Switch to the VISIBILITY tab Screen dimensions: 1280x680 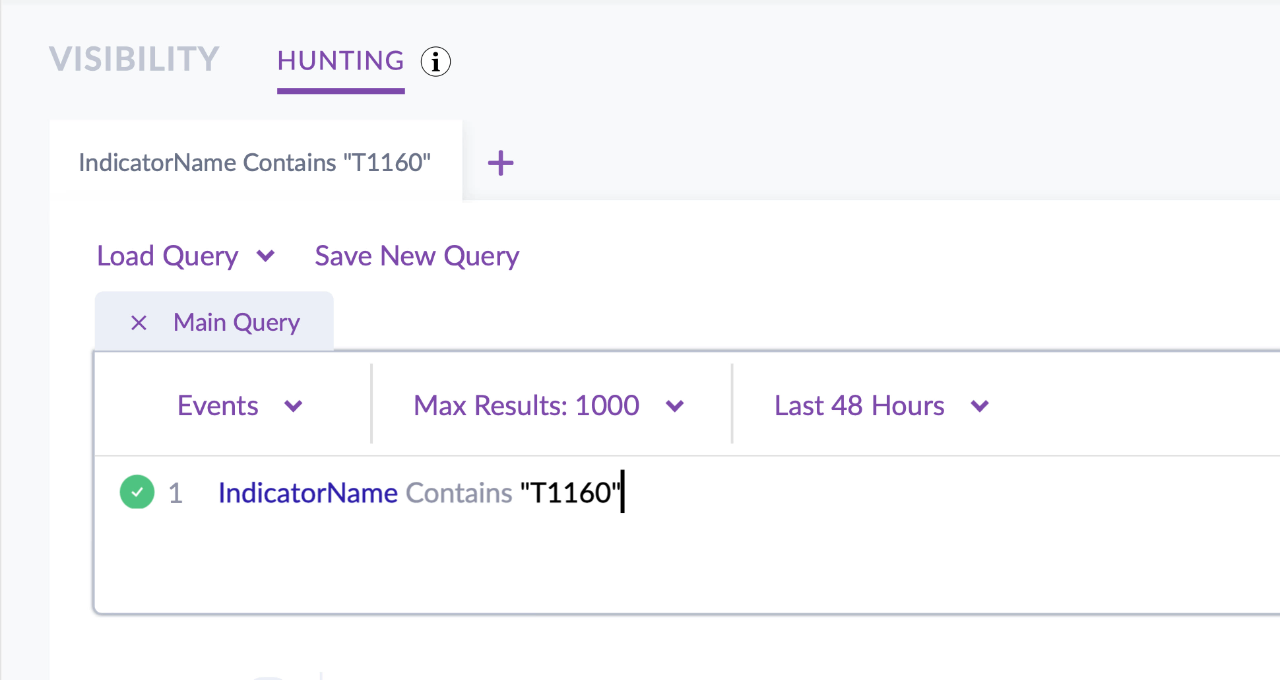pyautogui.click(x=134, y=60)
